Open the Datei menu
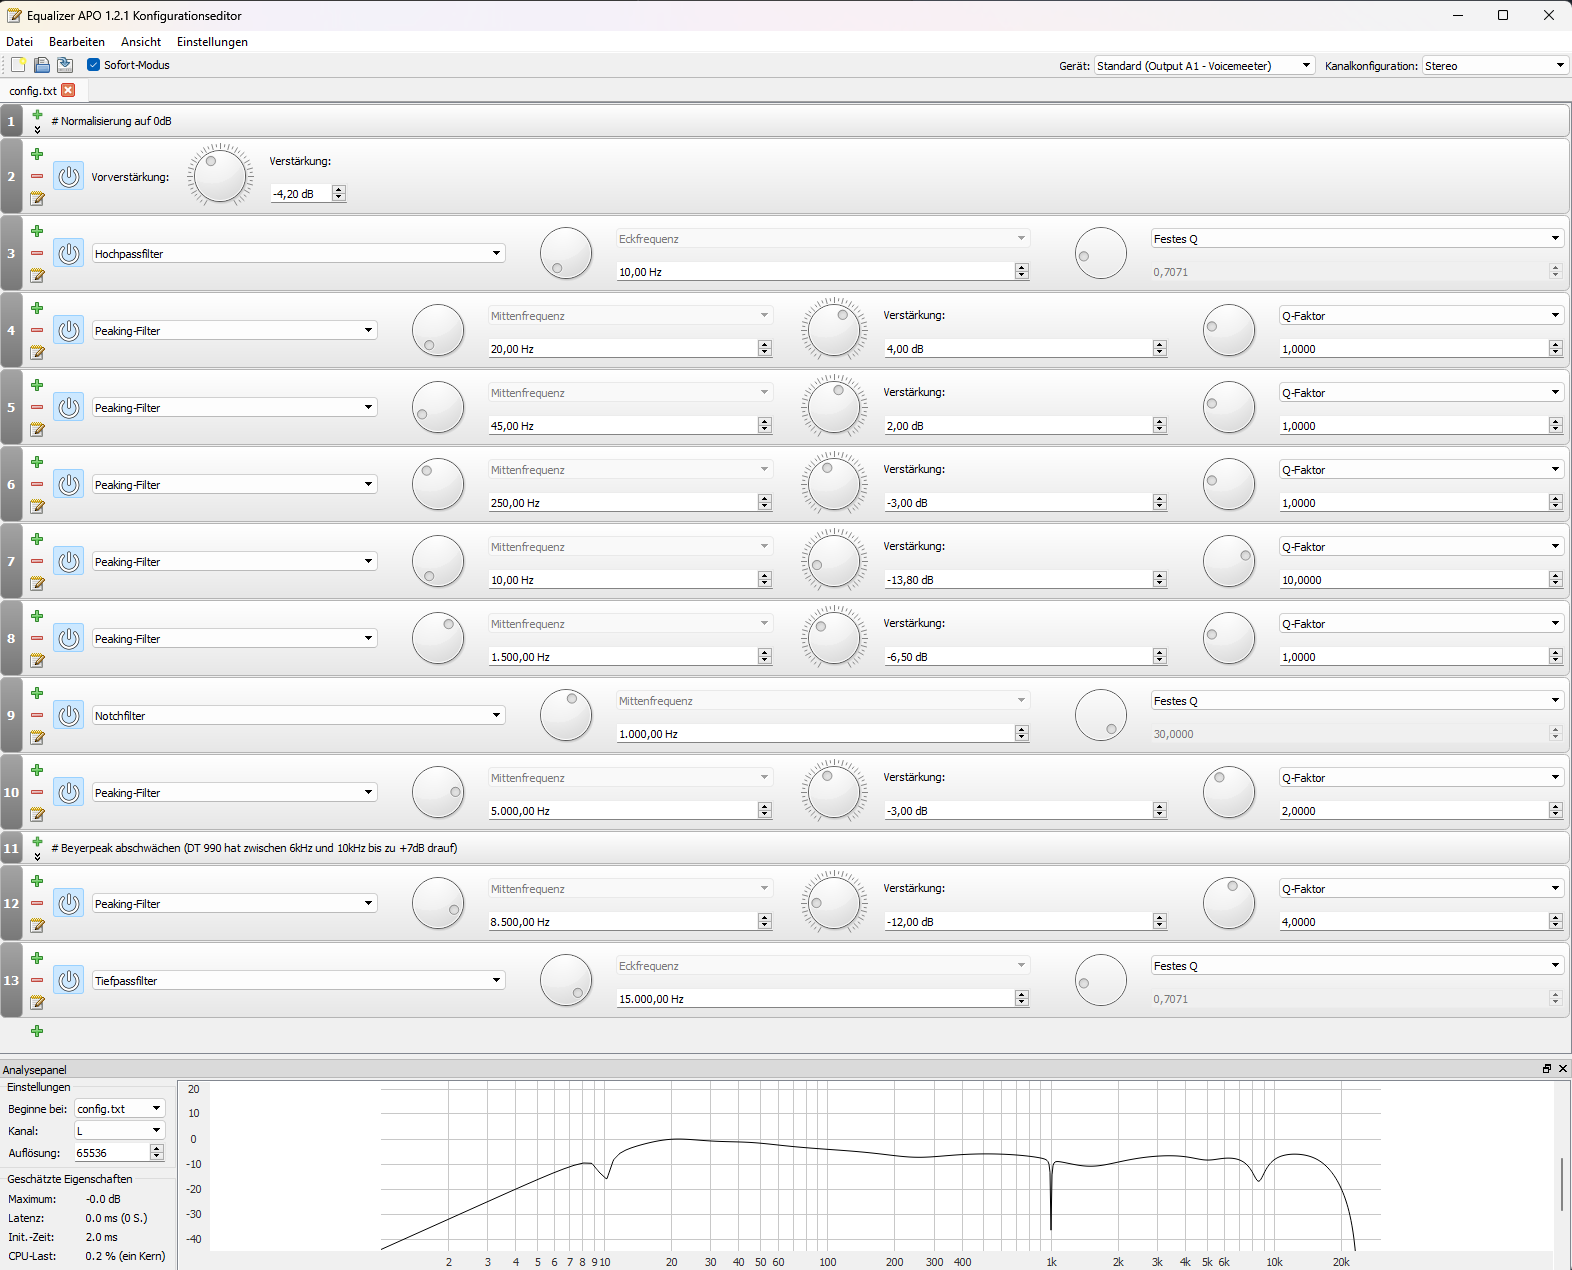1572x1270 pixels. pyautogui.click(x=19, y=42)
